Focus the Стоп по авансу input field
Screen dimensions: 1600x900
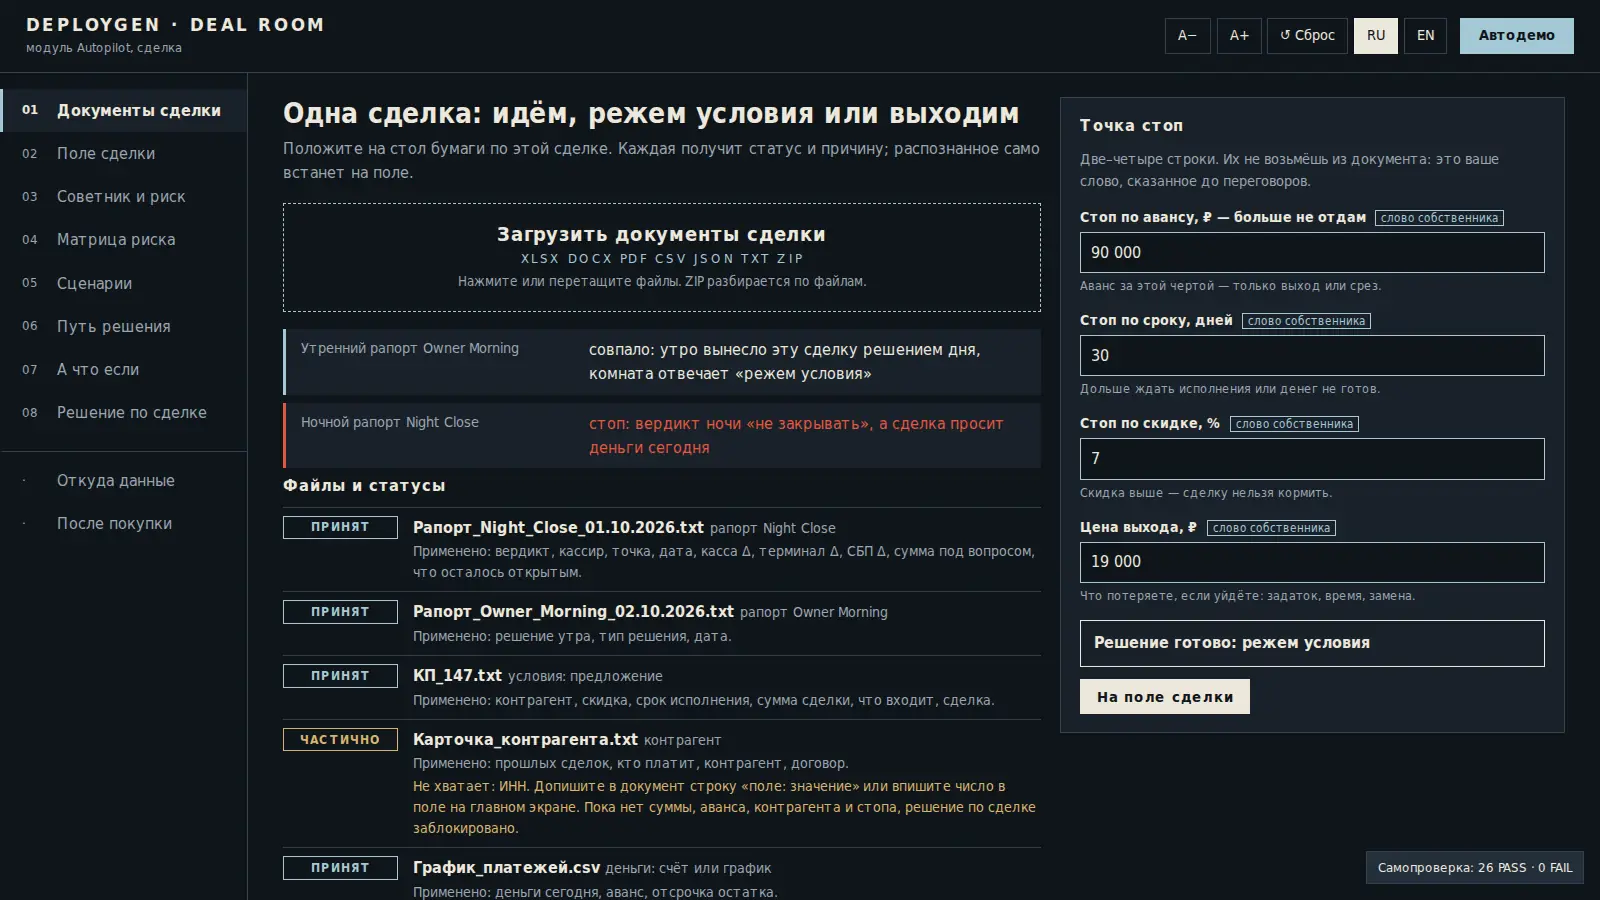tap(1312, 252)
